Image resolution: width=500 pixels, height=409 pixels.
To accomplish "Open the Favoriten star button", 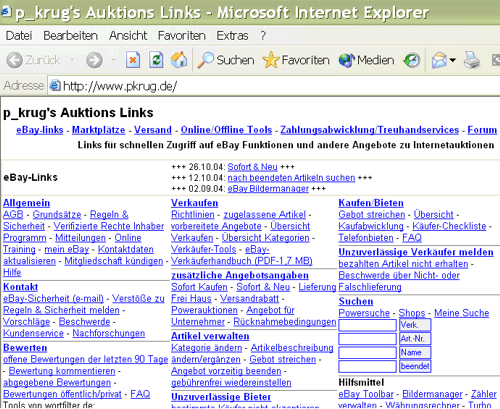I will pos(296,60).
